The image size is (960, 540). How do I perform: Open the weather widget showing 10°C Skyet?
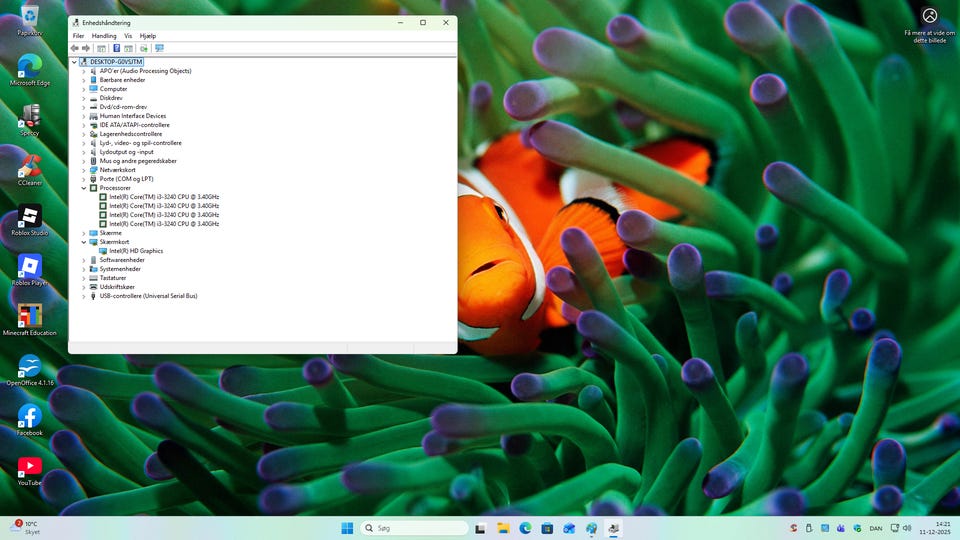click(x=26, y=528)
